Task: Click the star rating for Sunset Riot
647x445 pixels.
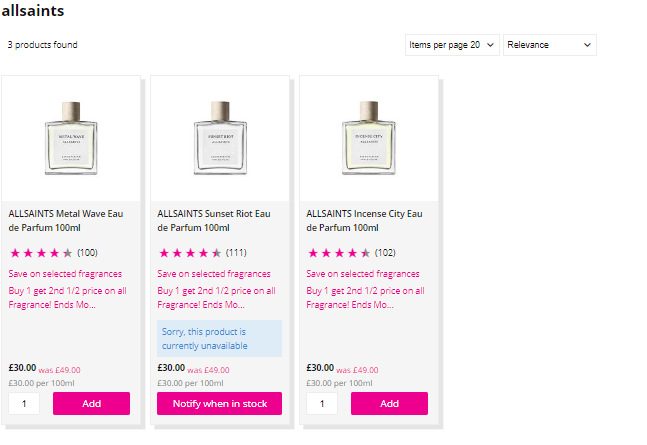Action: [190, 253]
